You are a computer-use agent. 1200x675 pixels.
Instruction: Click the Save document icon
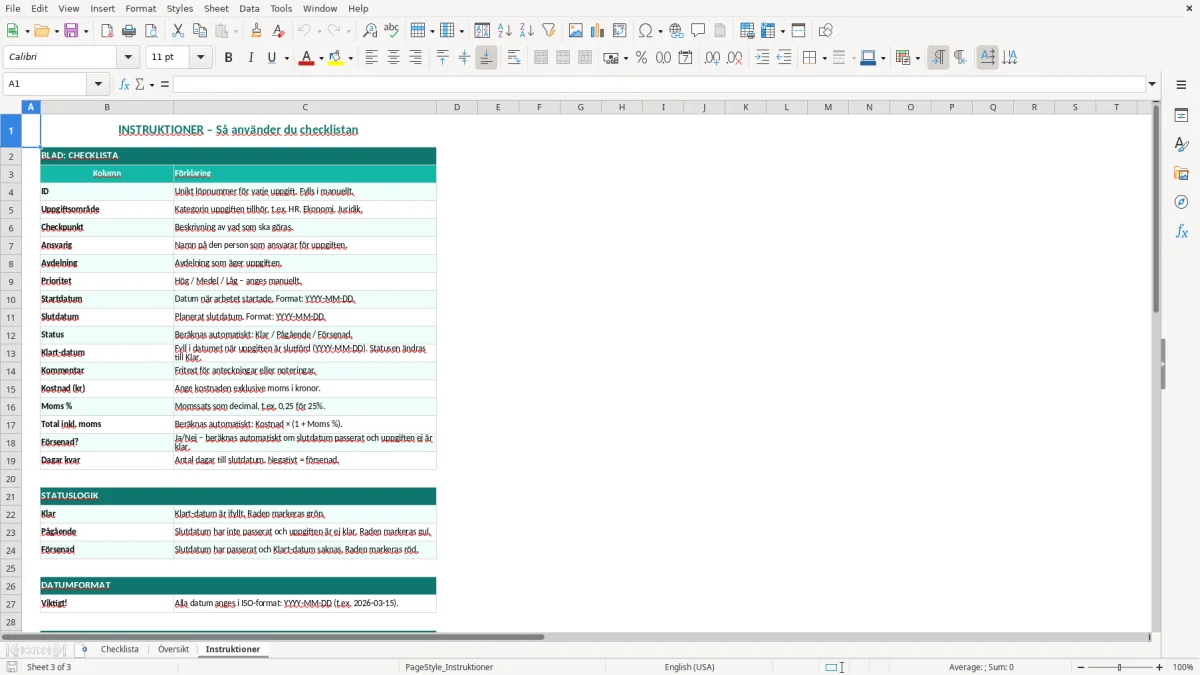(x=71, y=31)
